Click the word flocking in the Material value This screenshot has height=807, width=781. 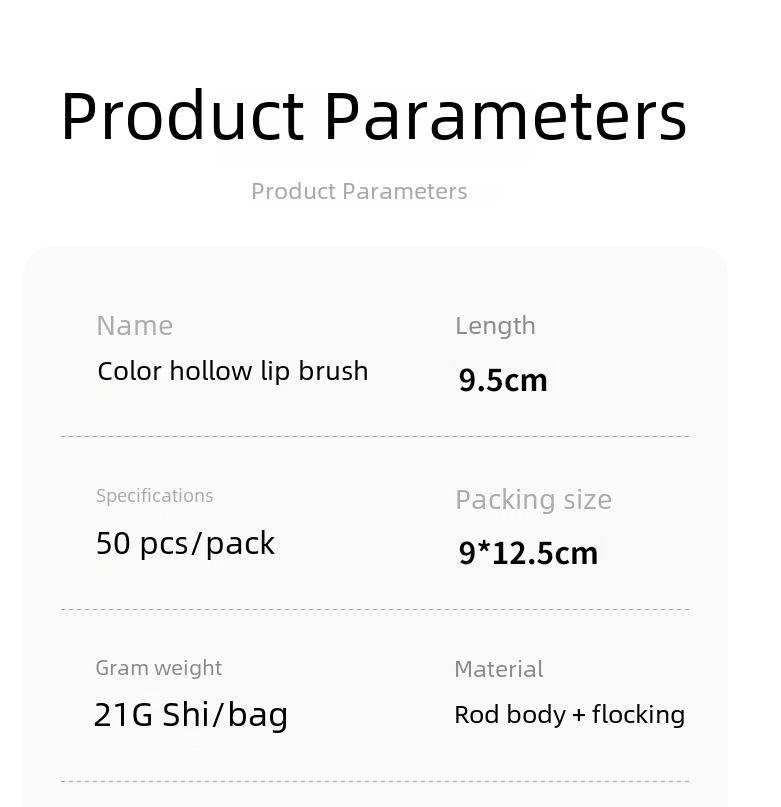(x=638, y=715)
